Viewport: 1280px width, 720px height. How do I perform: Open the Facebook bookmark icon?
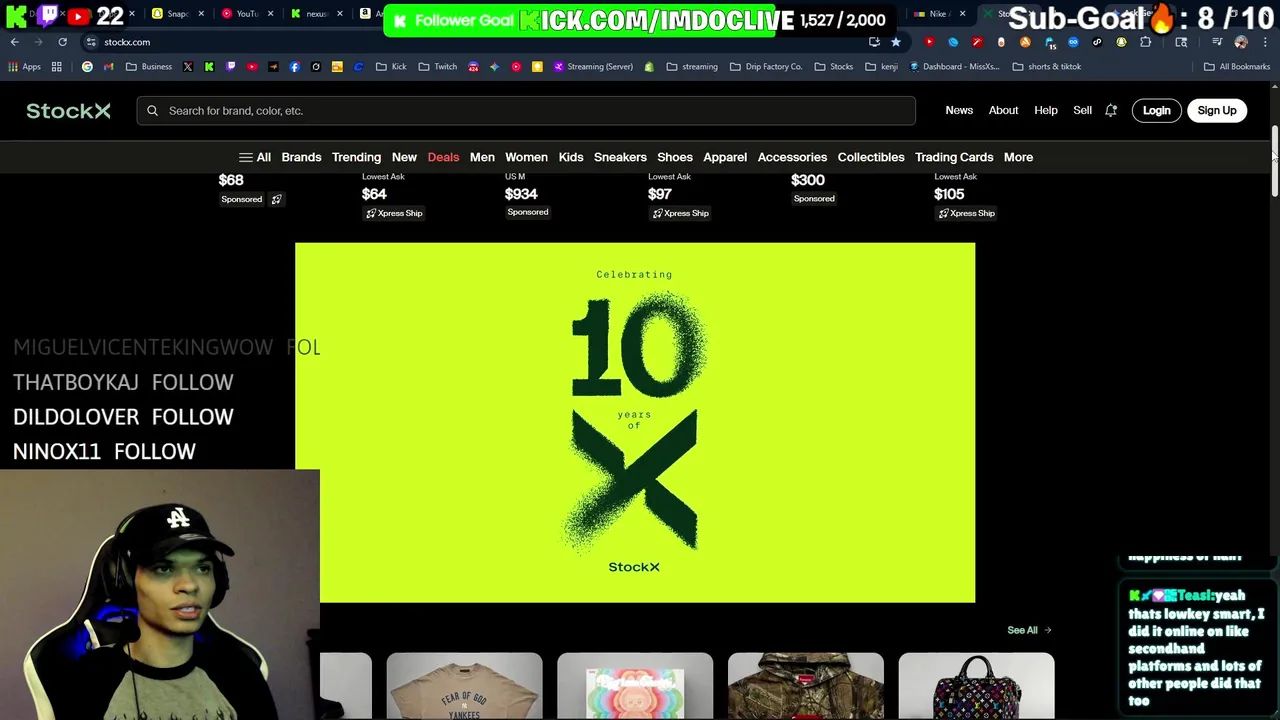pos(294,67)
